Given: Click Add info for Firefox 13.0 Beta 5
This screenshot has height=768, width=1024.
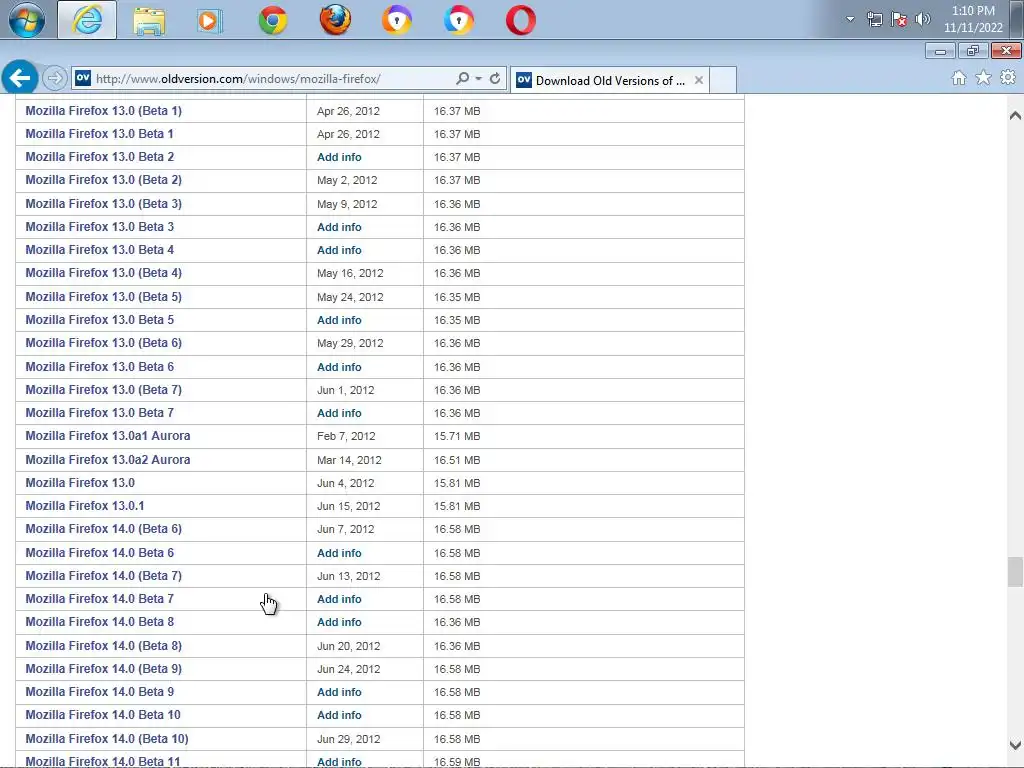Looking at the screenshot, I should click(339, 320).
